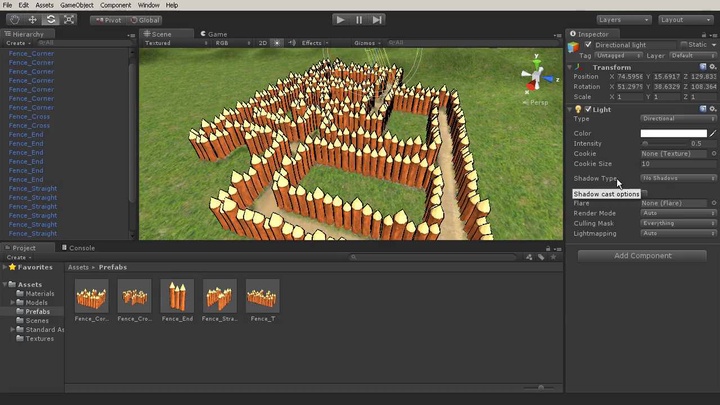Enable the Static checkbox

click(684, 45)
